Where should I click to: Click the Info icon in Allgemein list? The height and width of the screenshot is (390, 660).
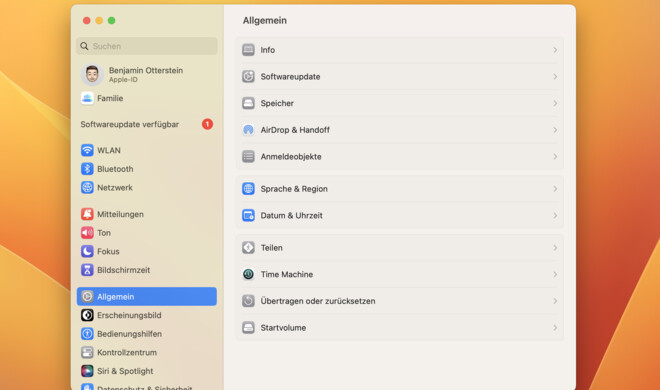248,50
